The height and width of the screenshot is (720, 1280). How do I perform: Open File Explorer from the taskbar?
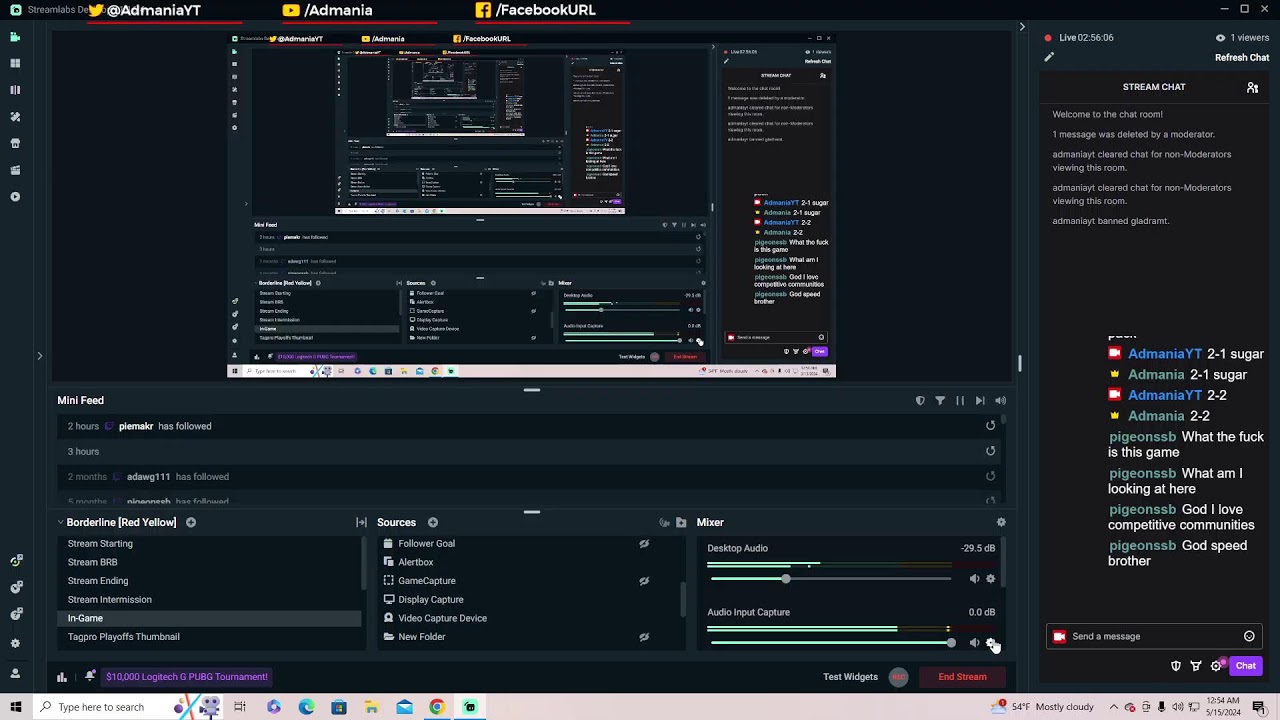371,707
